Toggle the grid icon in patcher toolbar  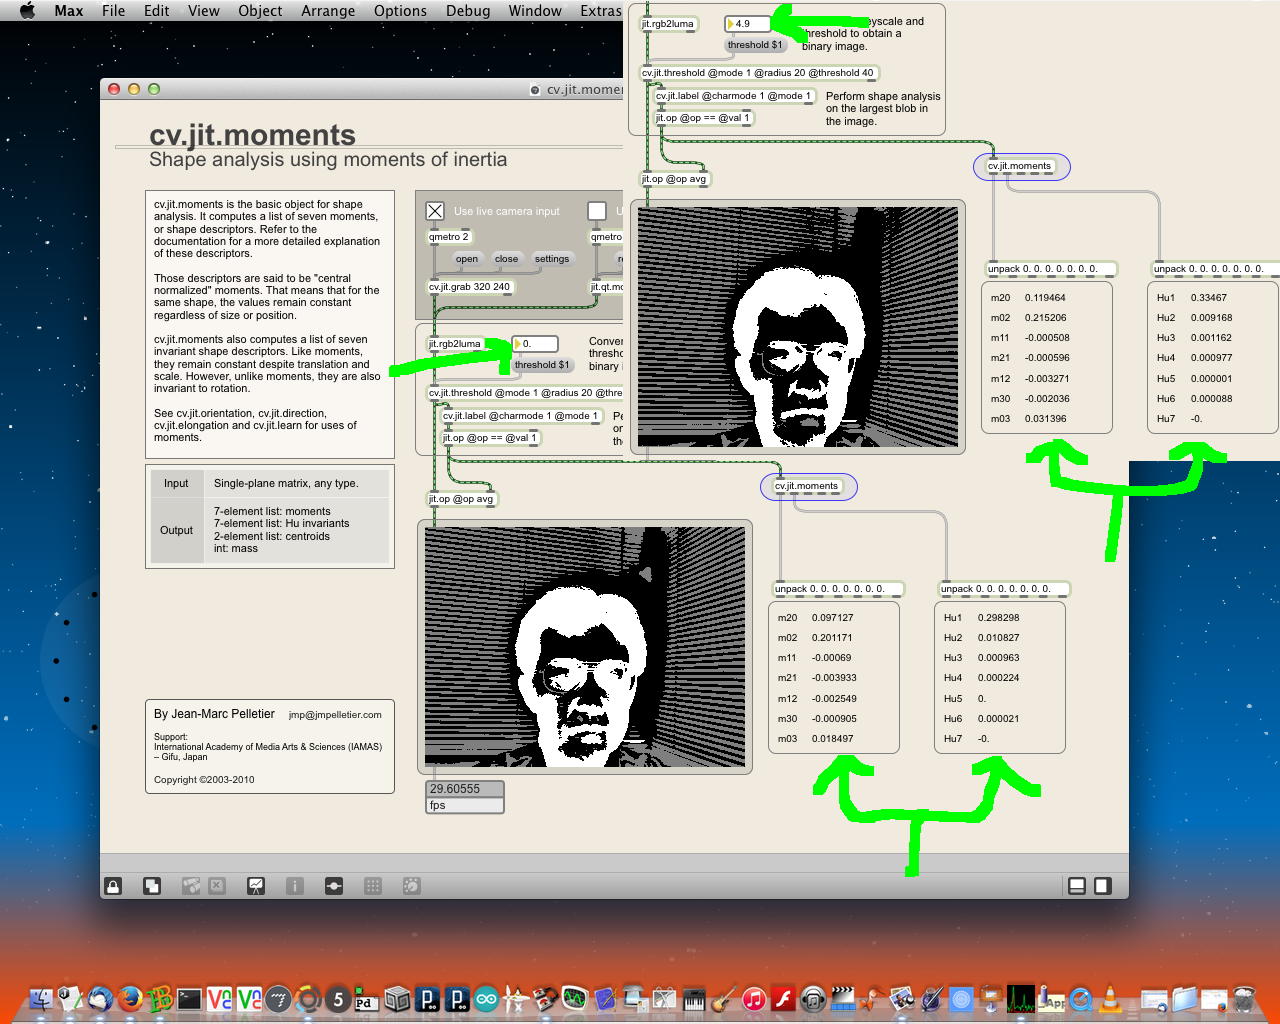[373, 886]
